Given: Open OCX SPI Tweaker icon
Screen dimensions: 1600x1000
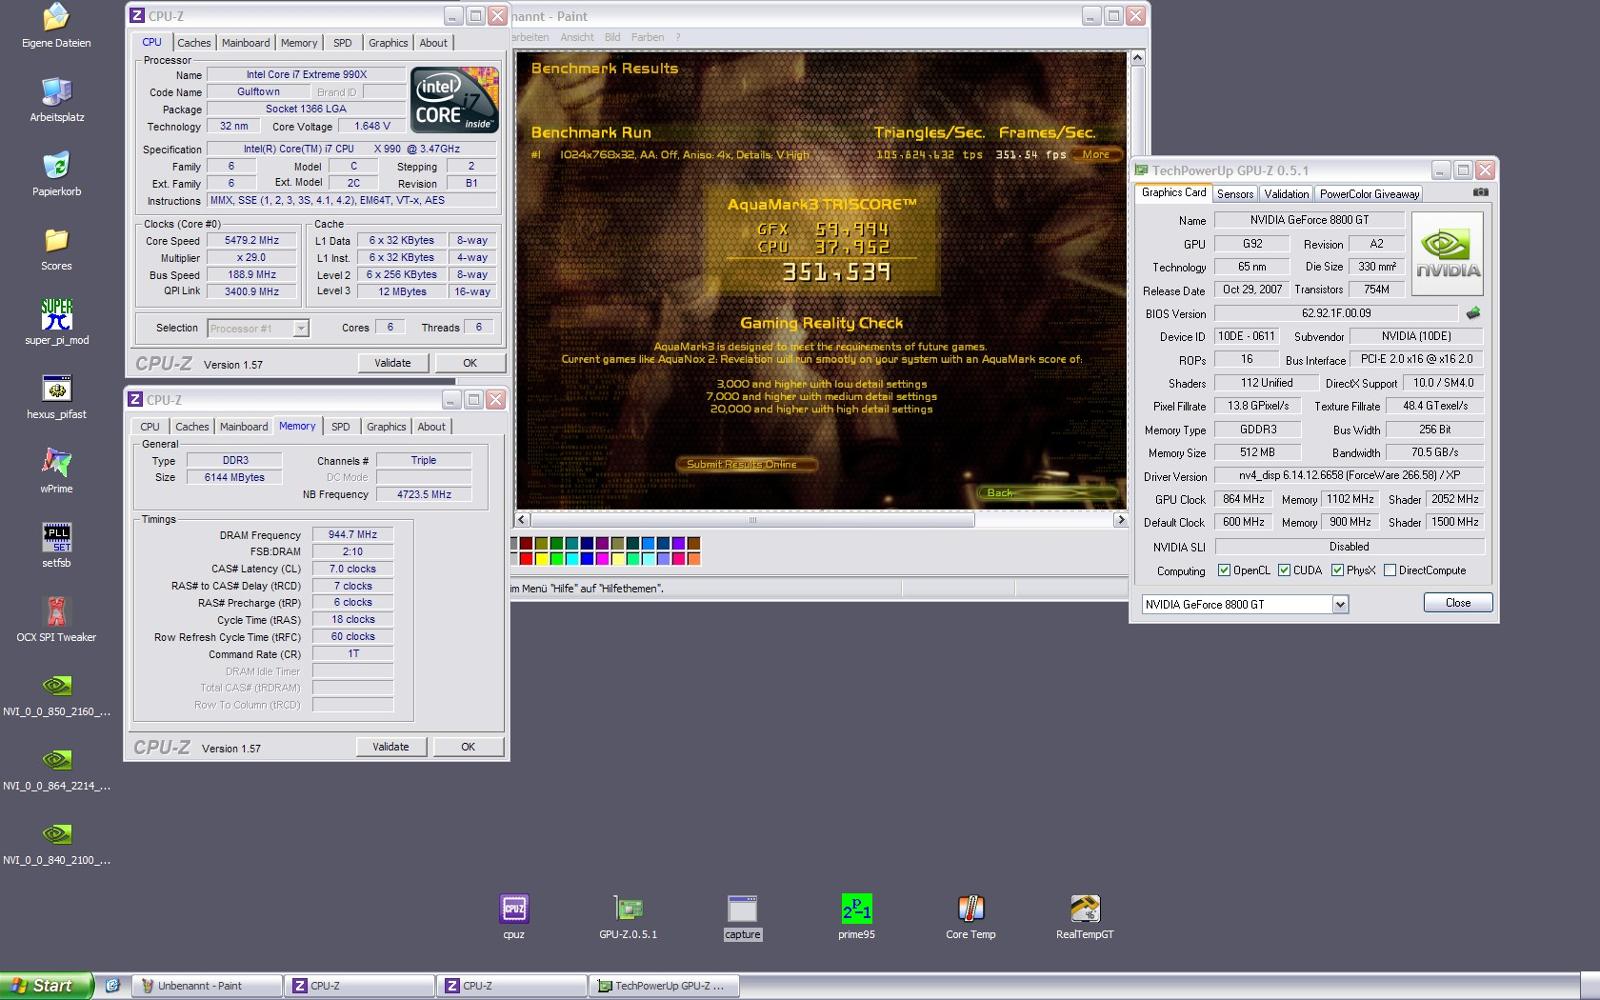Looking at the screenshot, I should tap(57, 620).
